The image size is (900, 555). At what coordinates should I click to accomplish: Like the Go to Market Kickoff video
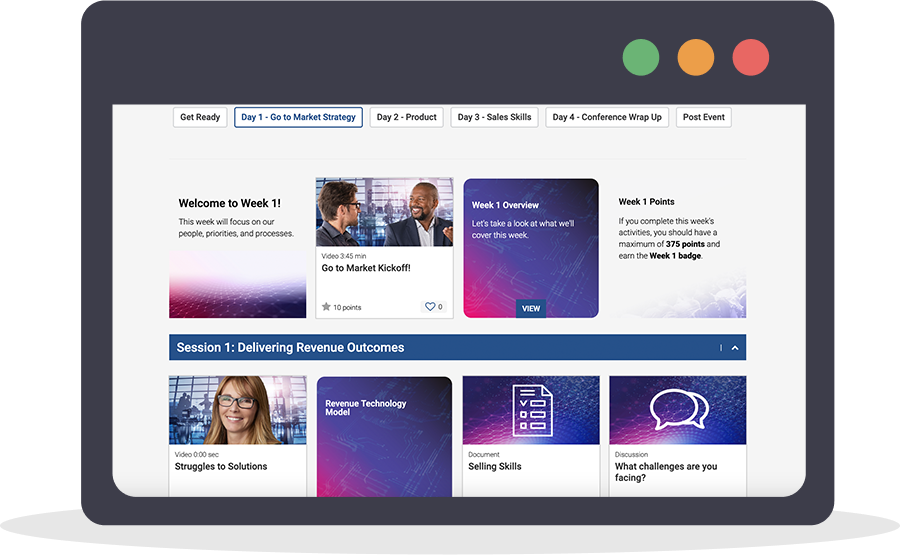coord(431,307)
